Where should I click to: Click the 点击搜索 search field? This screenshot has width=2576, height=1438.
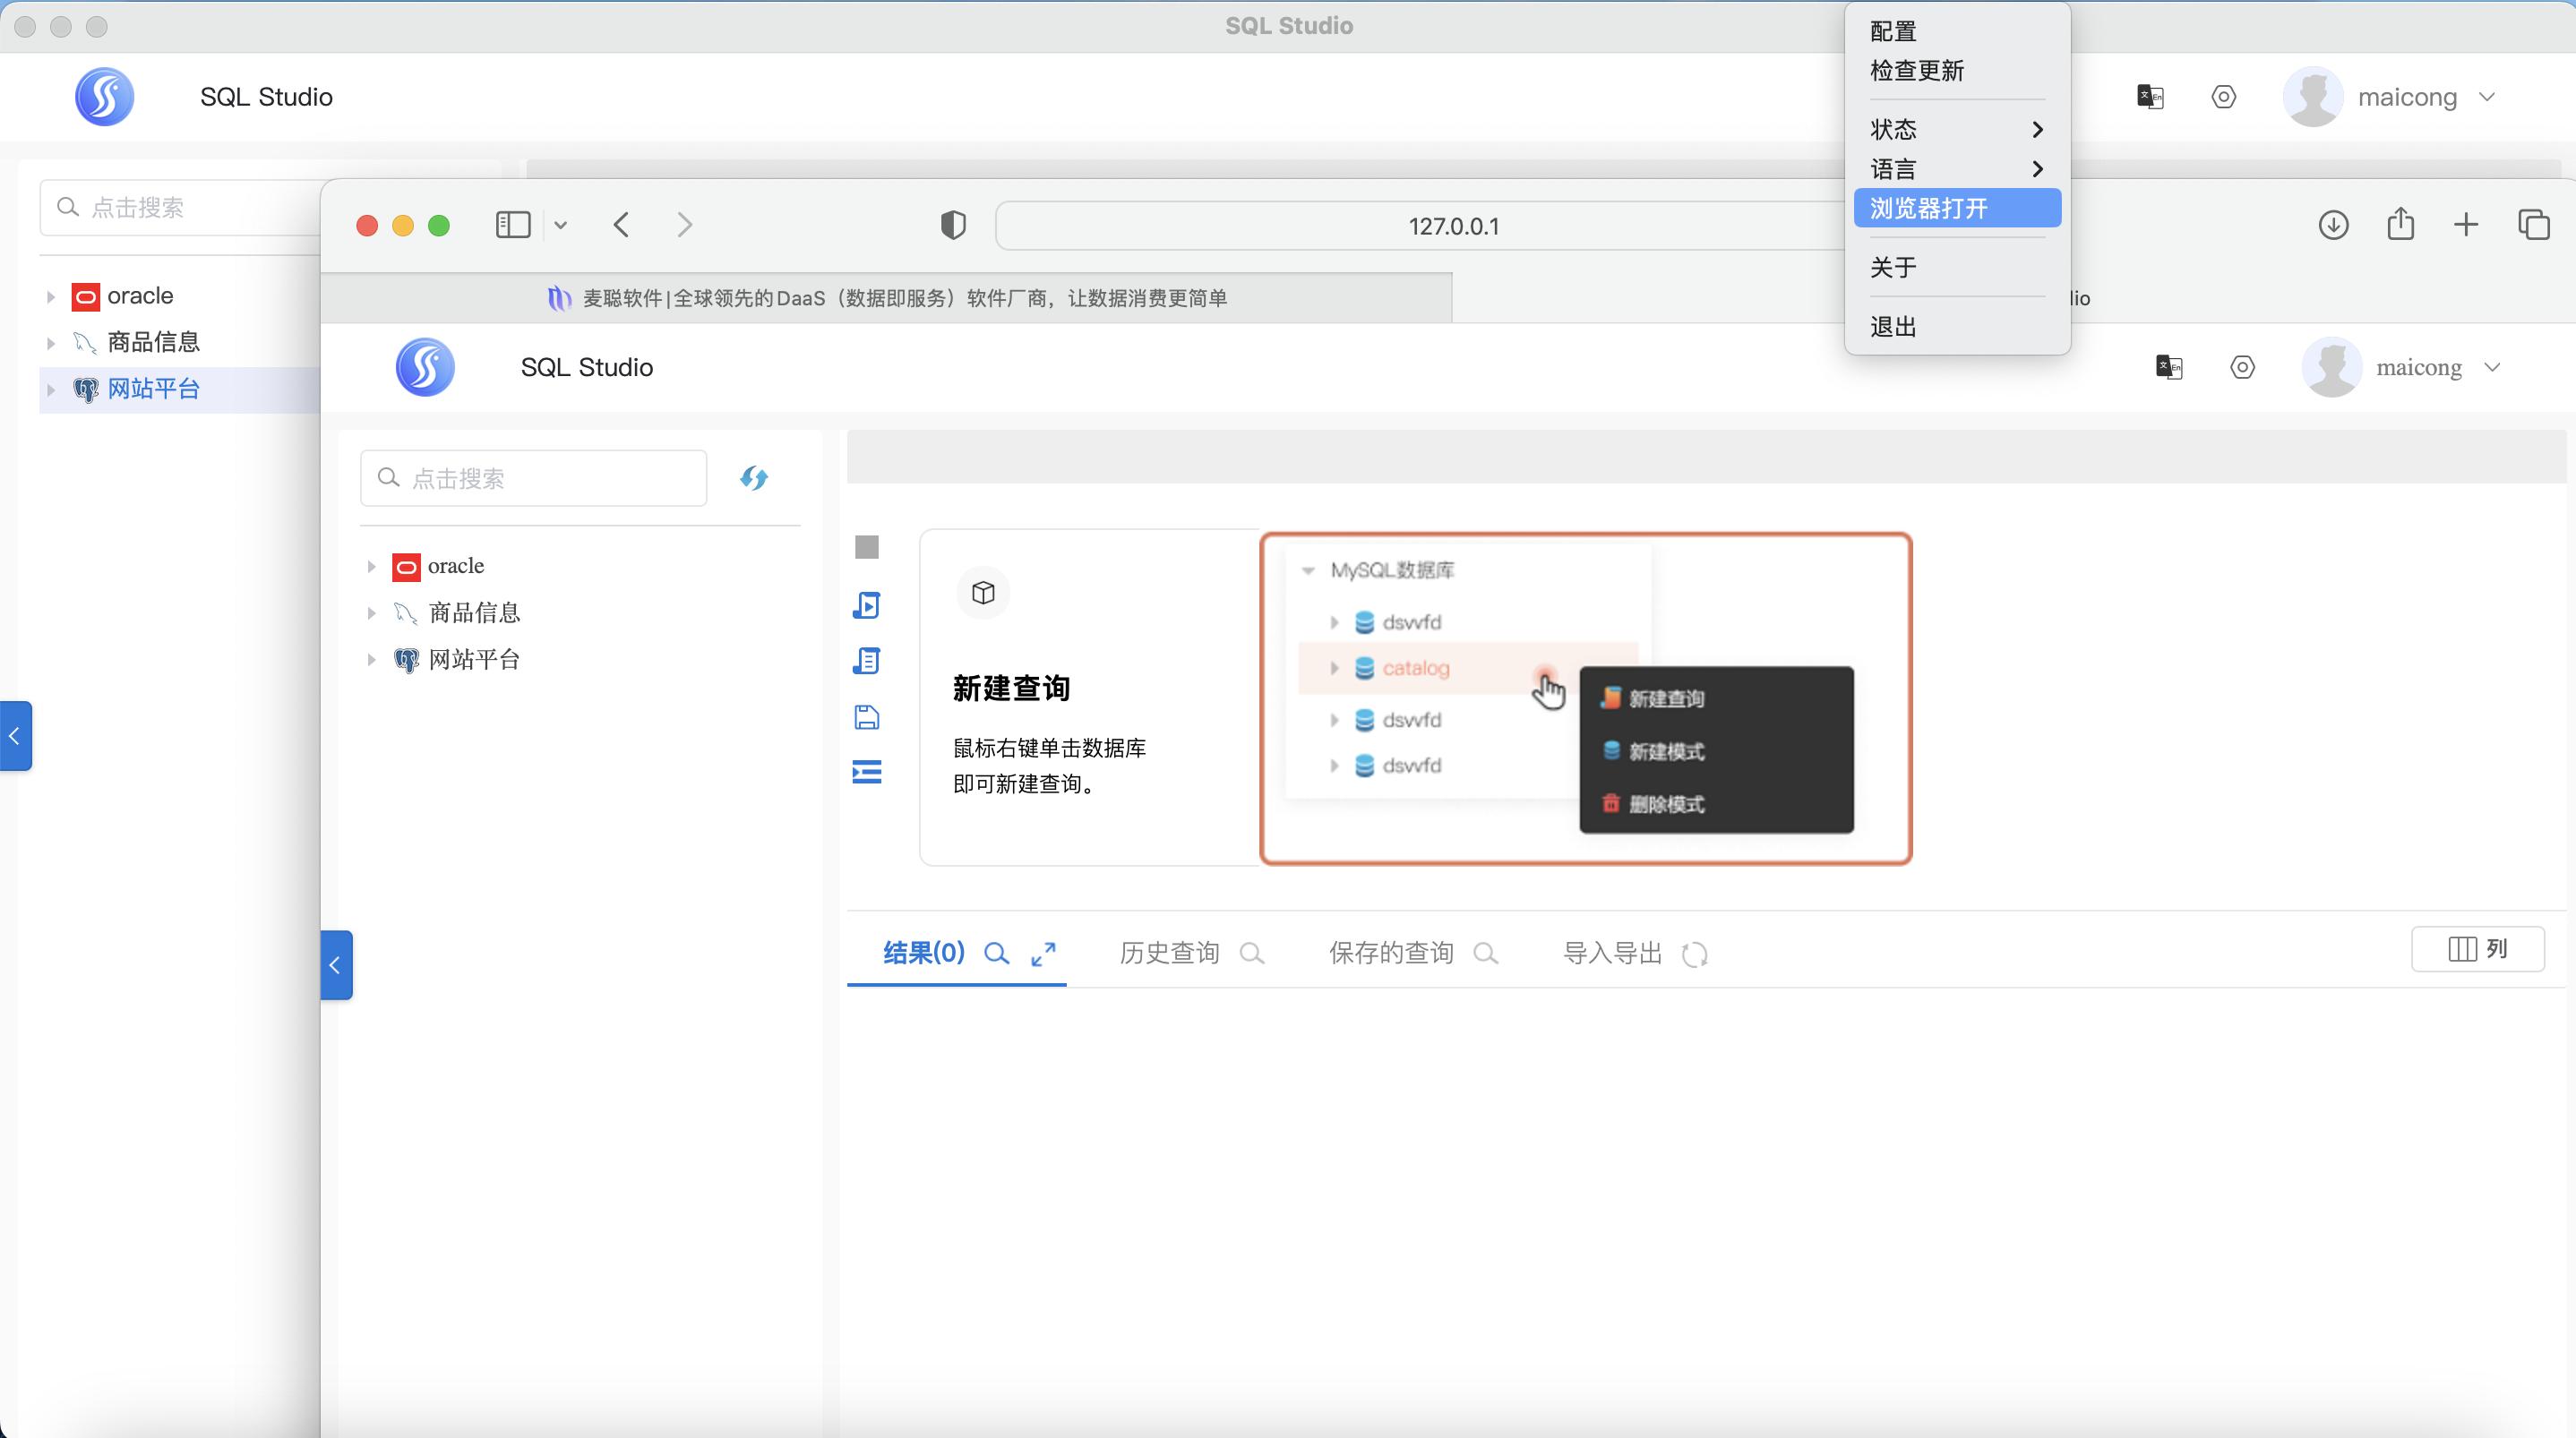click(x=533, y=478)
